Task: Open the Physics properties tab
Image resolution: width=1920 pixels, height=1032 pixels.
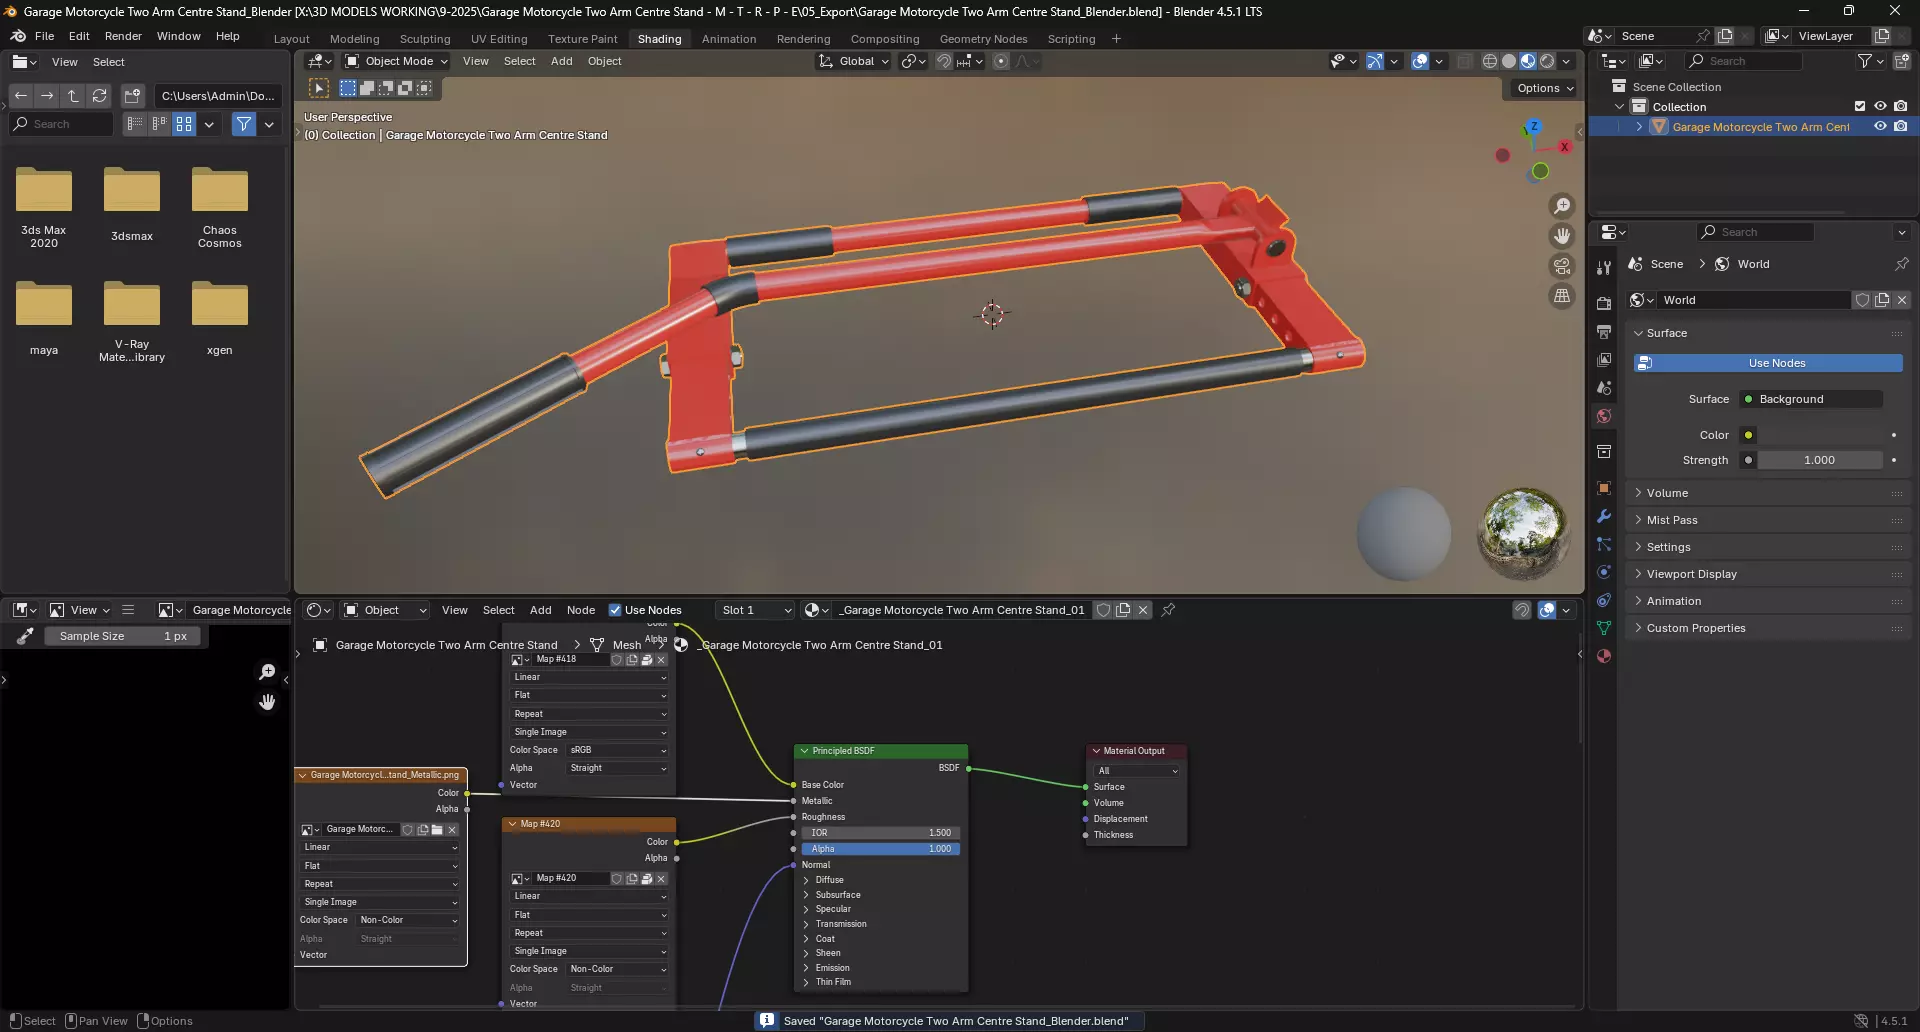Action: click(1604, 572)
